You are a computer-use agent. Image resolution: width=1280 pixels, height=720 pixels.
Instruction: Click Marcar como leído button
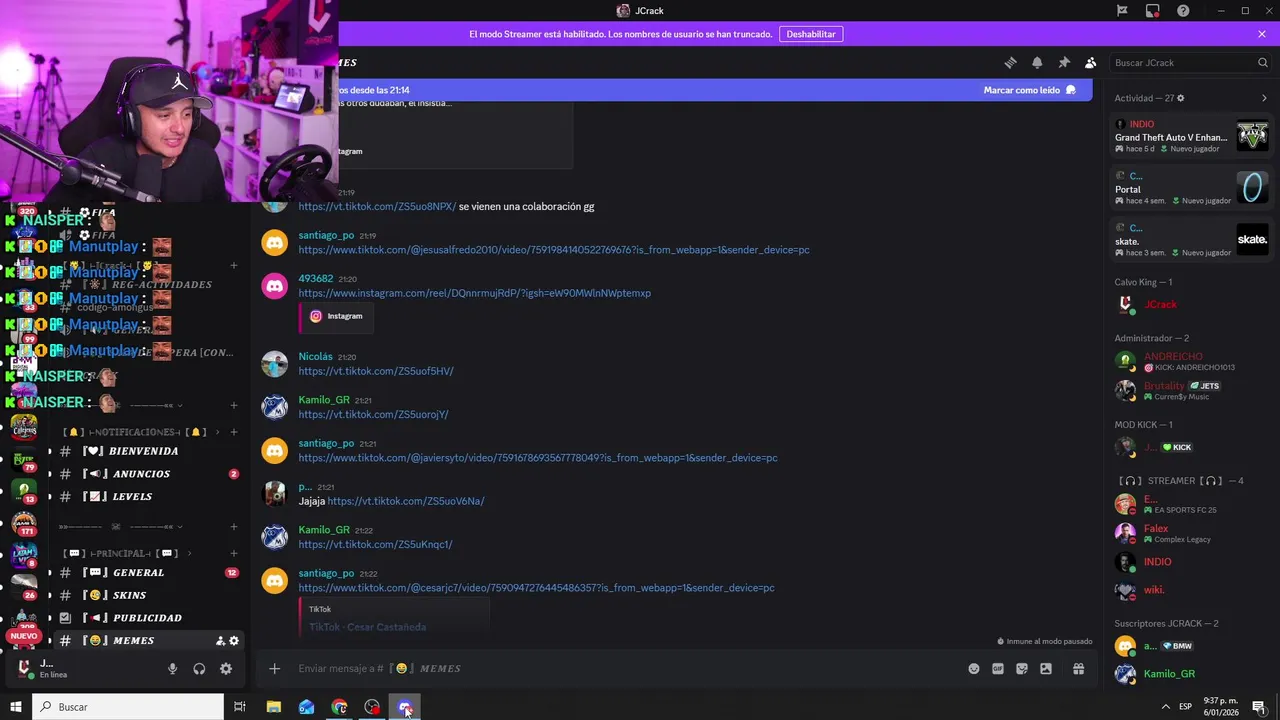click(1030, 90)
